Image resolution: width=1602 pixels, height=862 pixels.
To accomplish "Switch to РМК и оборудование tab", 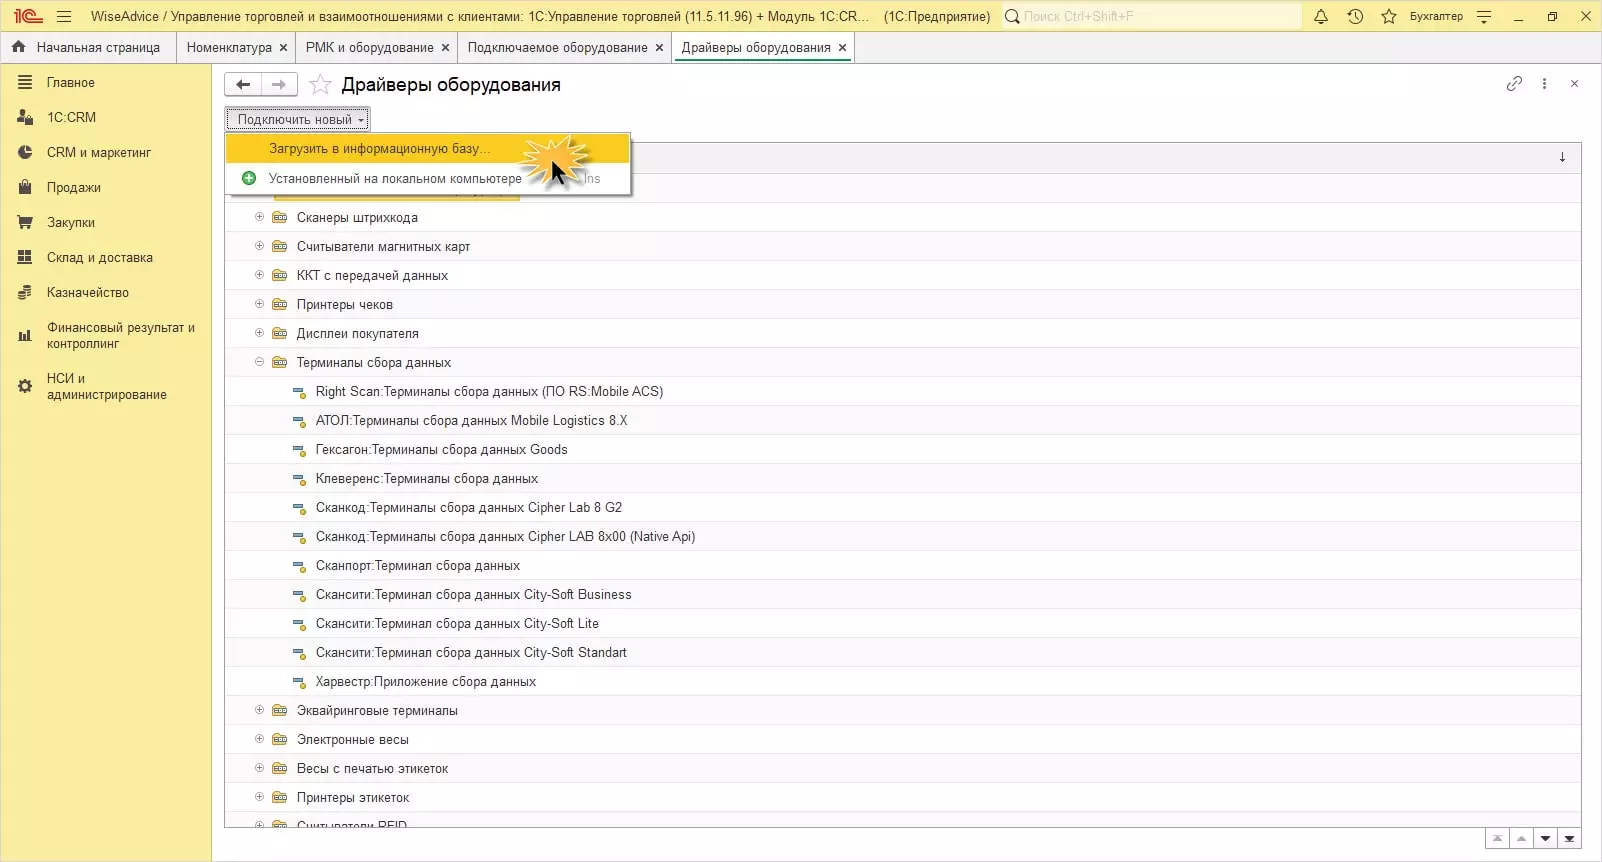I will (370, 47).
